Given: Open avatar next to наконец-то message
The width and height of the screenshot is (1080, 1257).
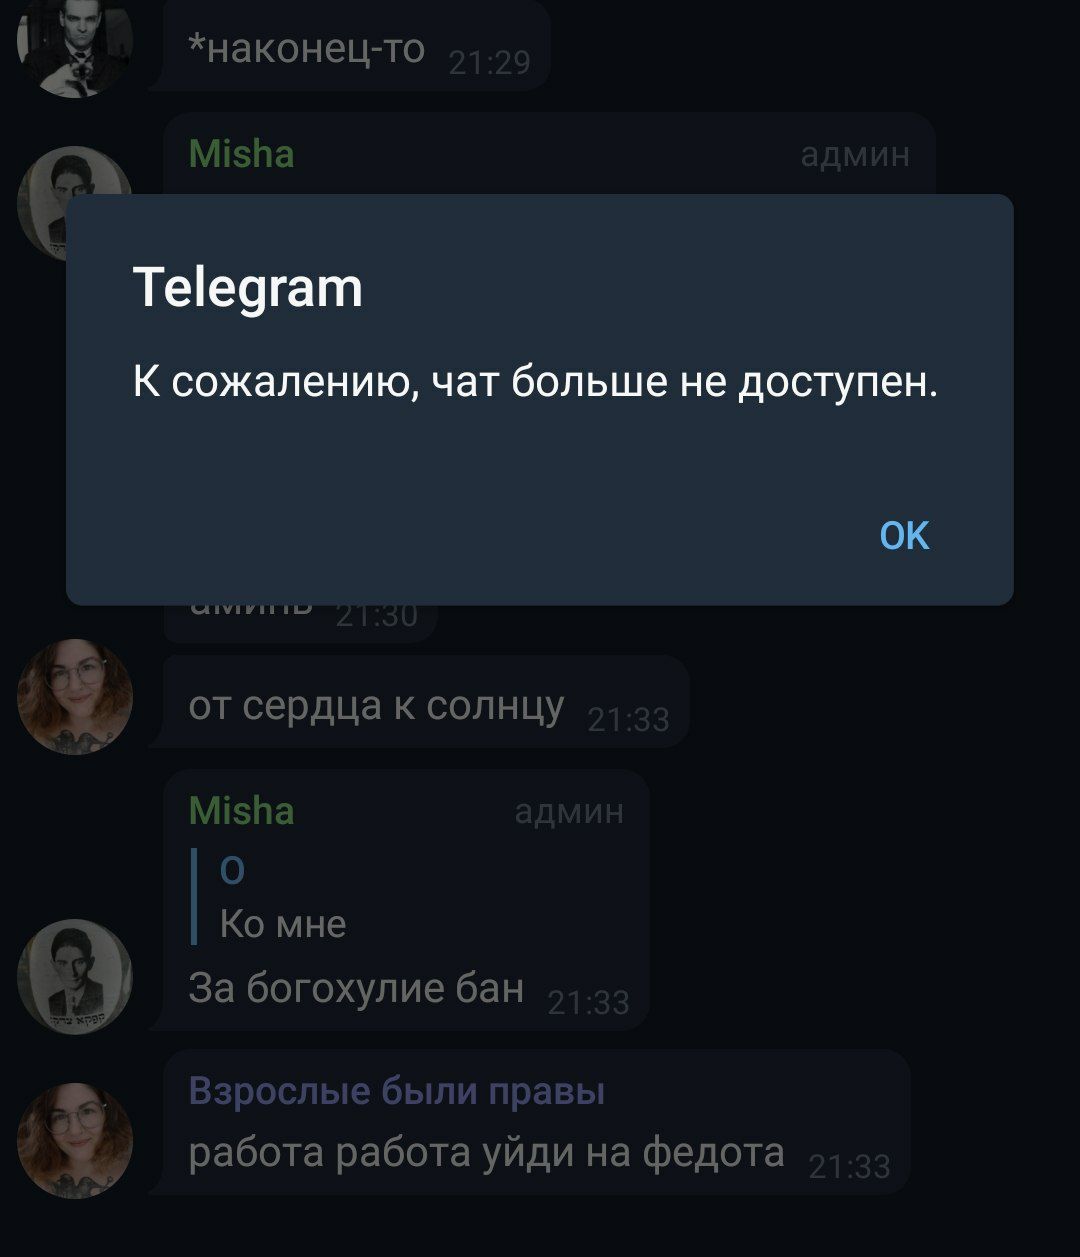Looking at the screenshot, I should click(x=75, y=46).
